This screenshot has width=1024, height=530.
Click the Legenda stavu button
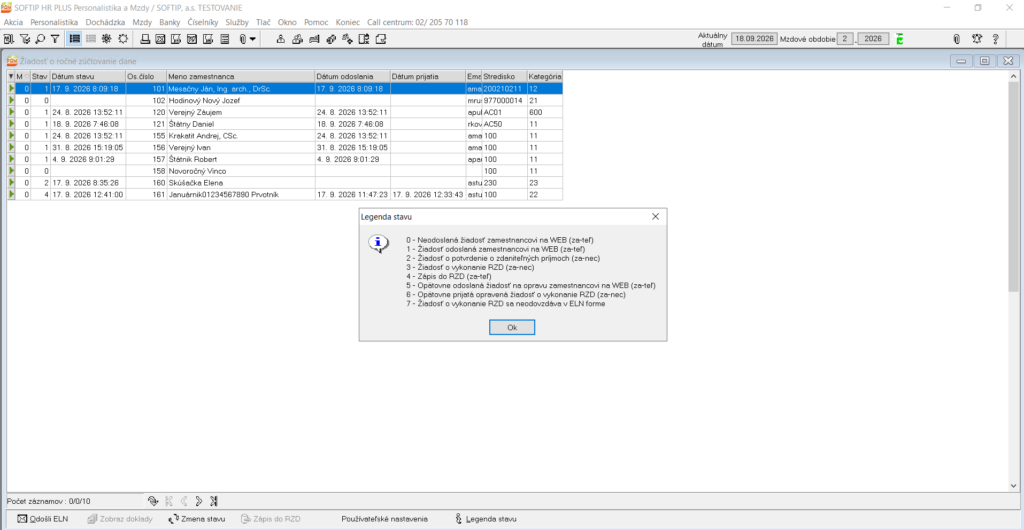point(487,519)
